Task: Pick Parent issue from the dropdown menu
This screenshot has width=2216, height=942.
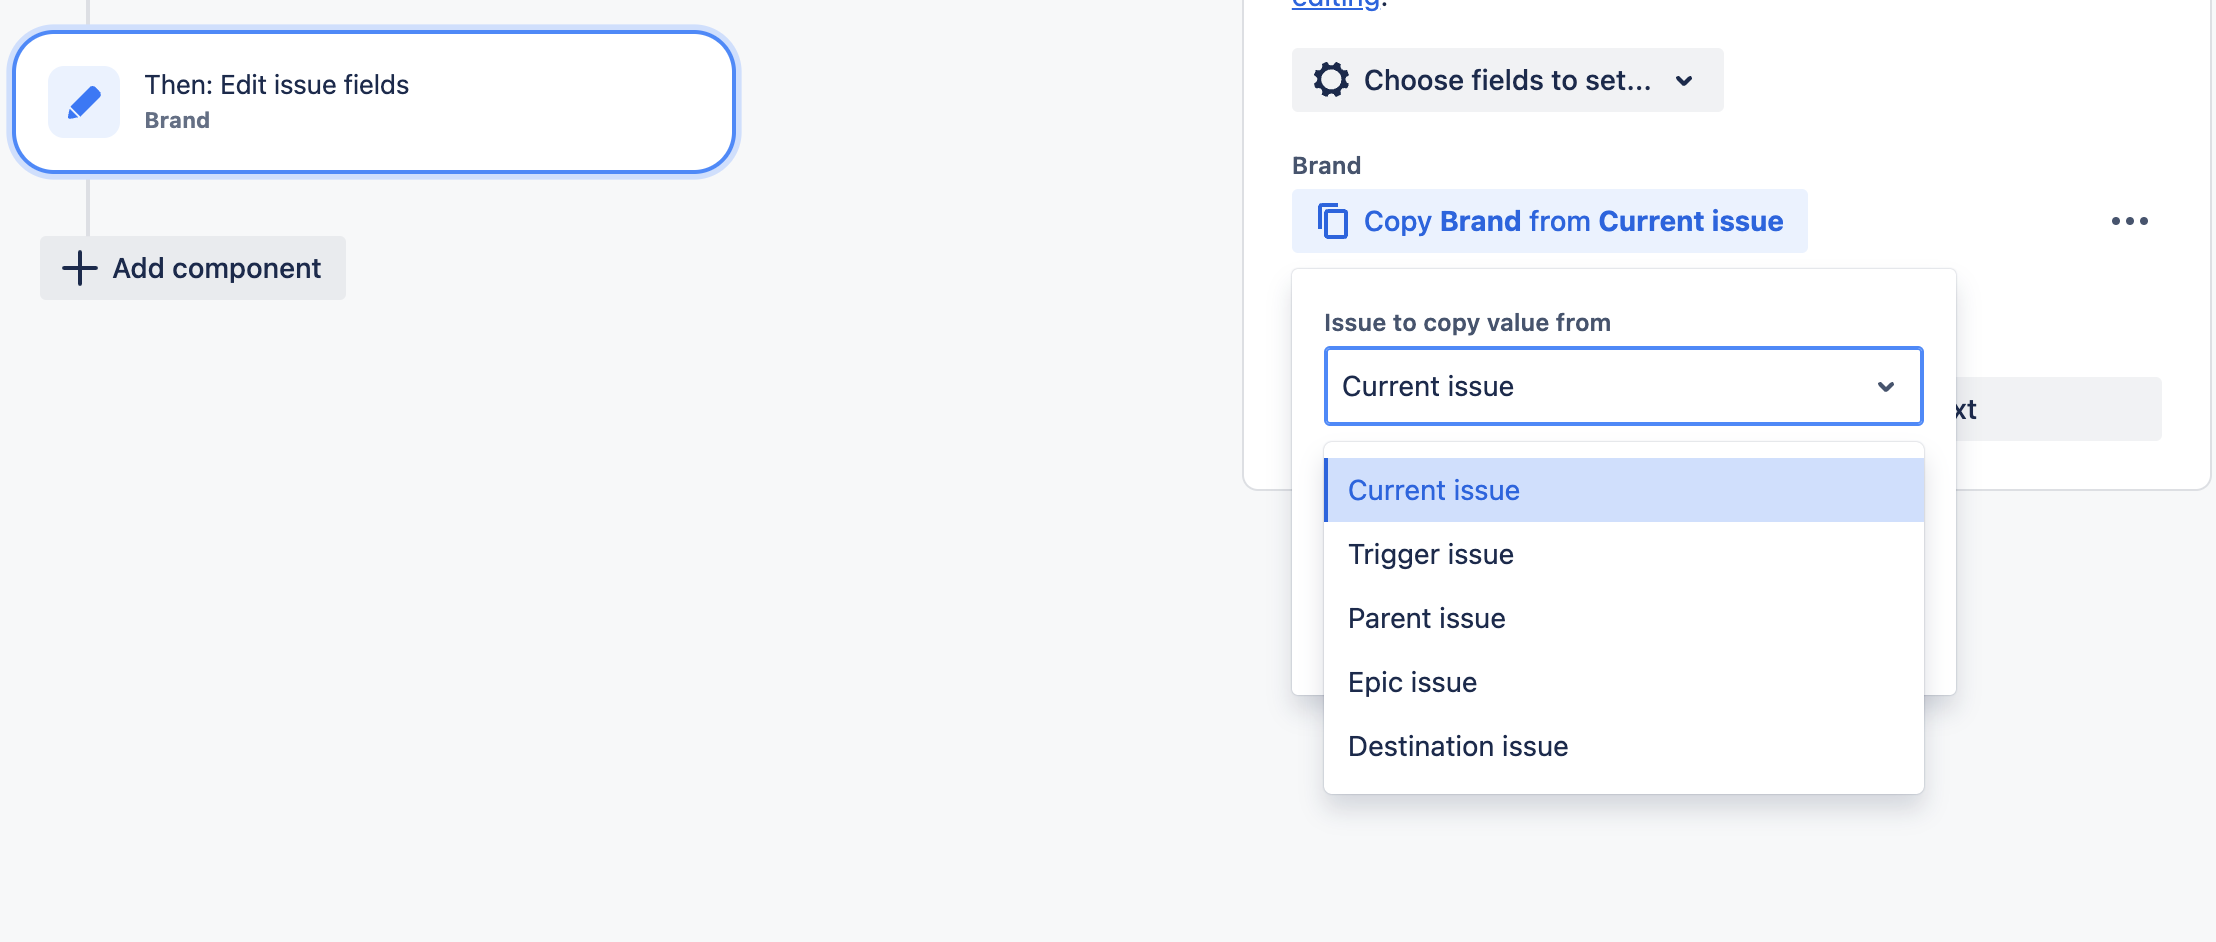Action: [x=1426, y=618]
